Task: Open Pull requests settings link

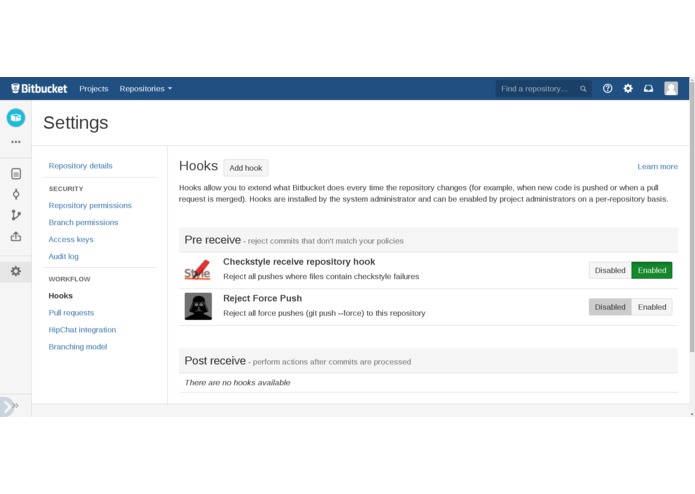Action: coord(71,313)
